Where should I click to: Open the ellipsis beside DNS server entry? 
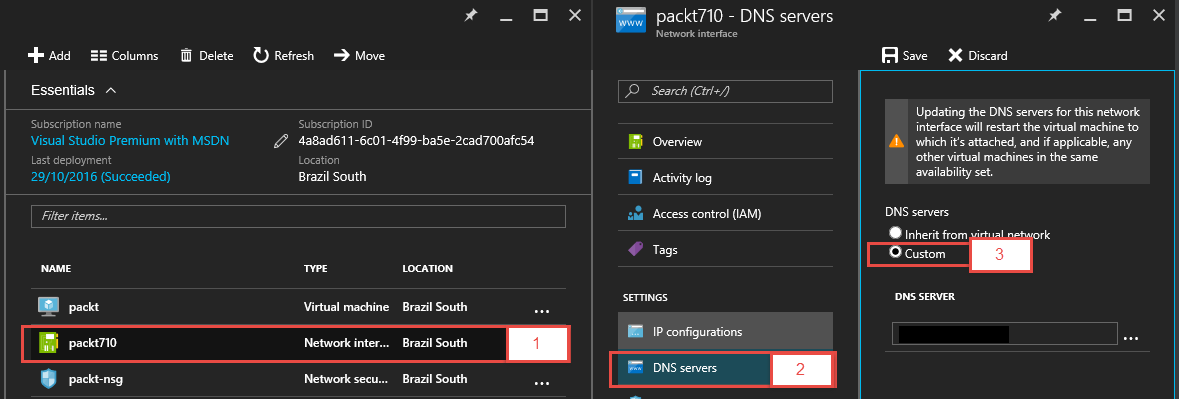click(1130, 339)
